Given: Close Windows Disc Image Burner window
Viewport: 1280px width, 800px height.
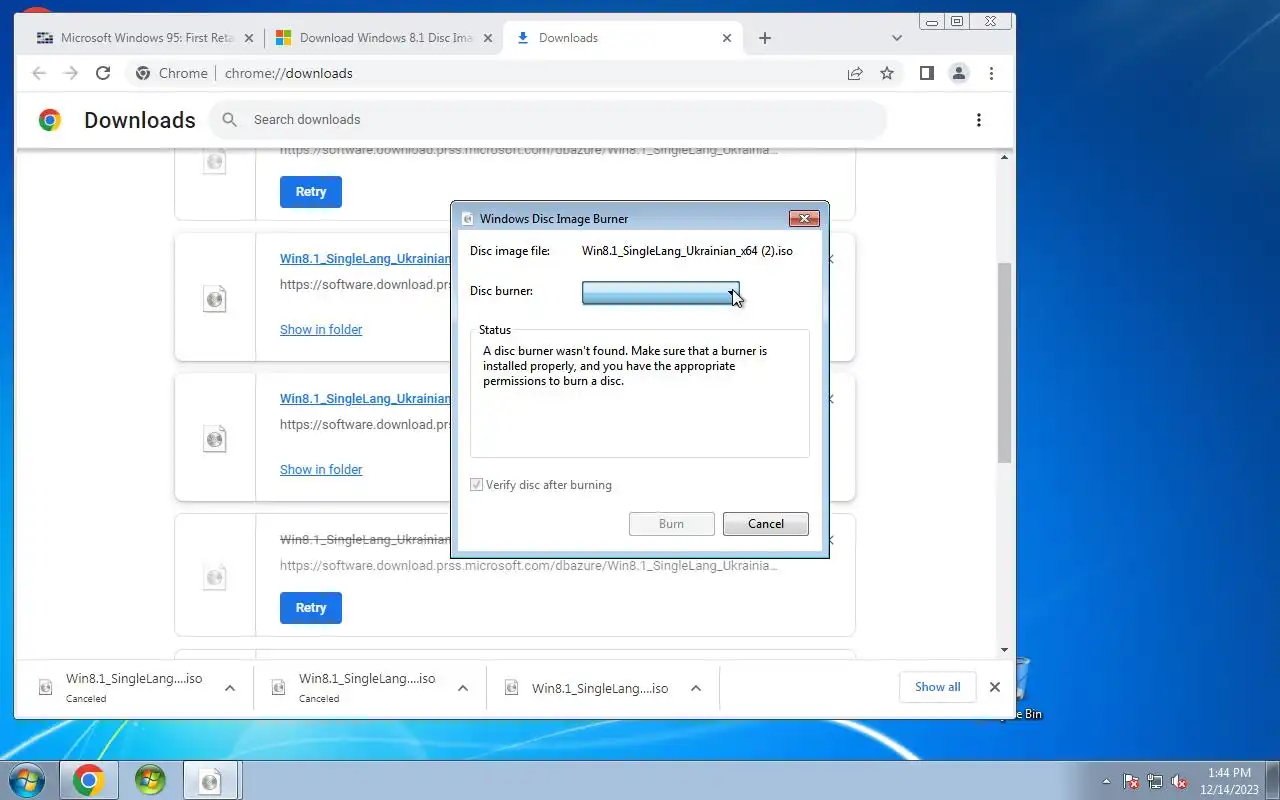Looking at the screenshot, I should 804,218.
